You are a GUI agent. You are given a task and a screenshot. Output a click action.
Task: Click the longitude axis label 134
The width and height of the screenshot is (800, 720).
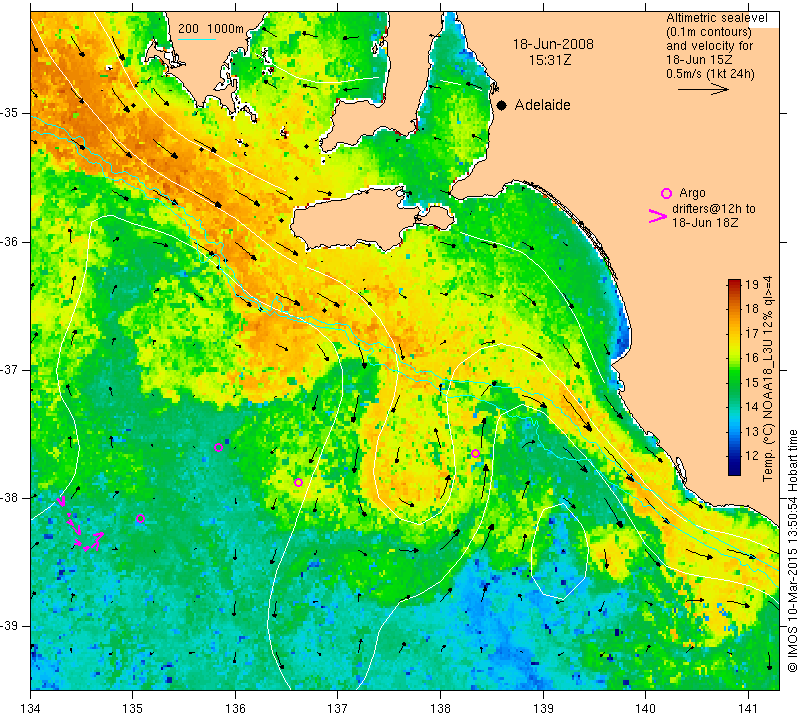(x=31, y=708)
